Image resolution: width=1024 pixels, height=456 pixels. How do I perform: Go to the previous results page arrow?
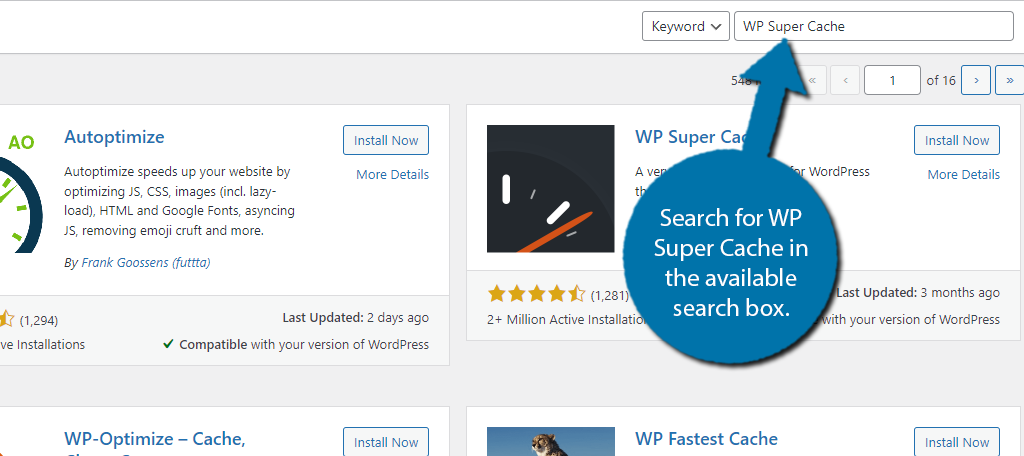pos(846,80)
